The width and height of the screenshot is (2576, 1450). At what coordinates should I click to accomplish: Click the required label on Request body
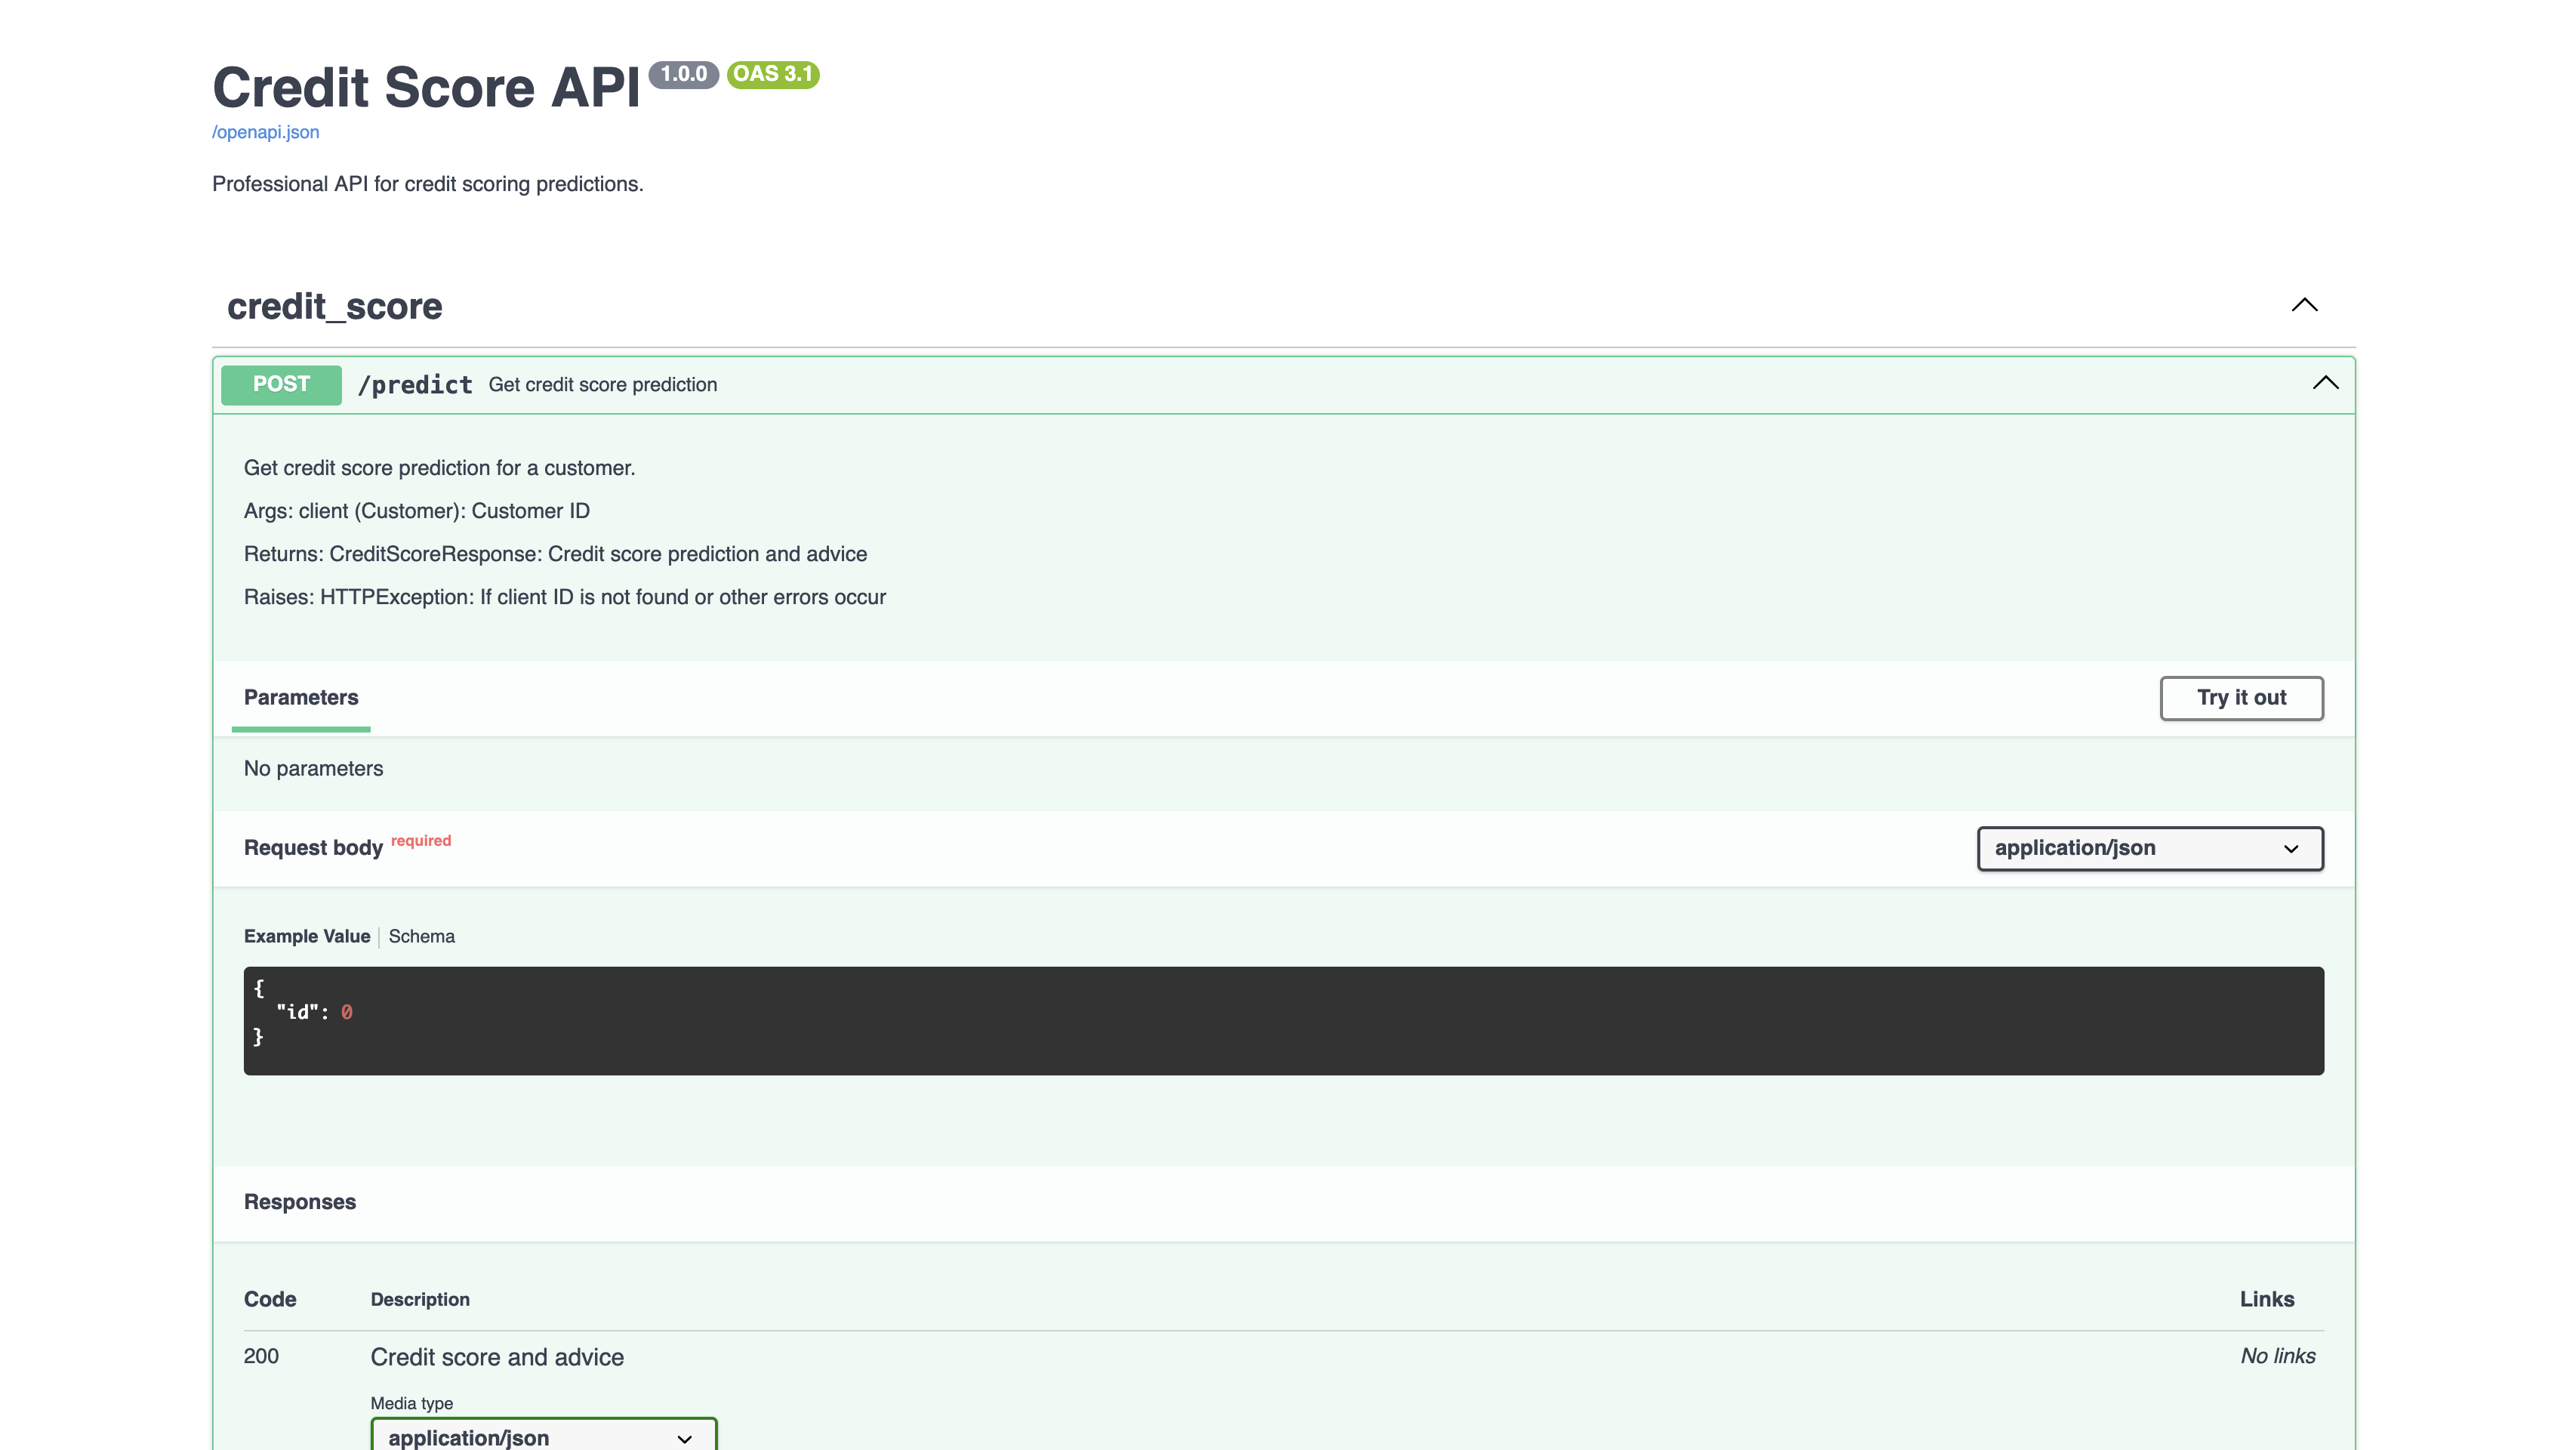(x=420, y=840)
